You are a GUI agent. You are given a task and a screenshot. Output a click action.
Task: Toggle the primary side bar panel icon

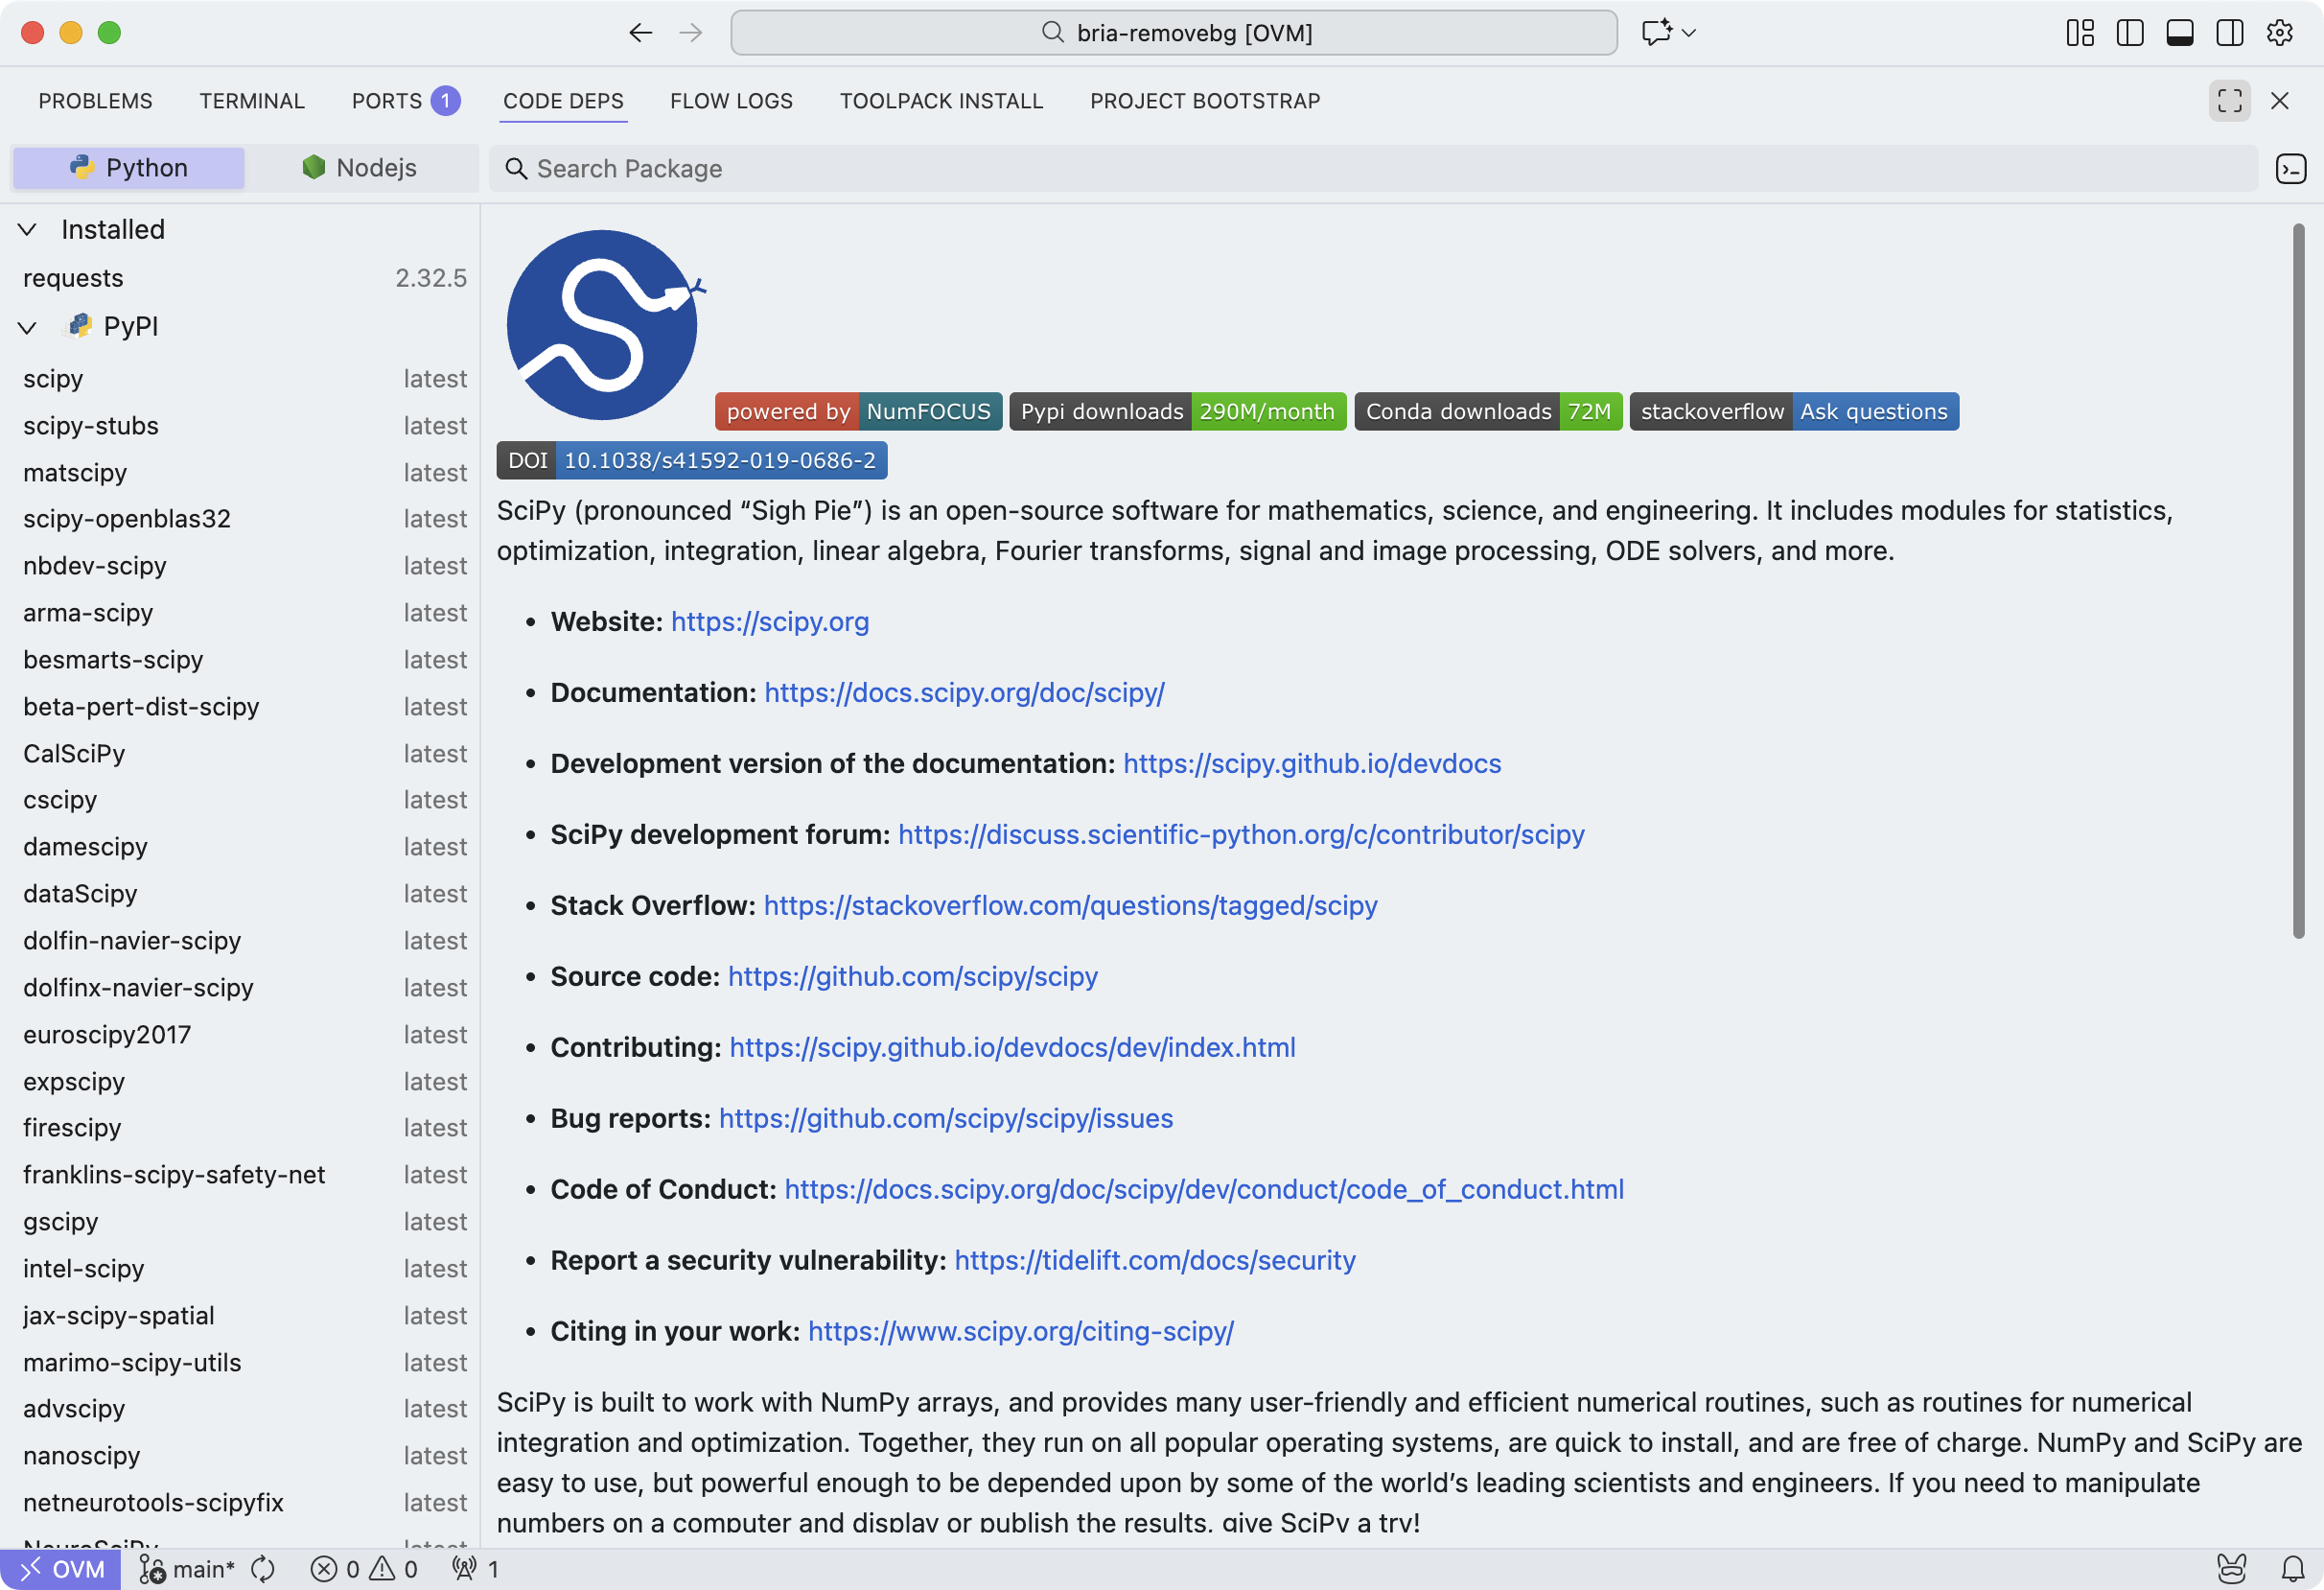(x=2130, y=32)
